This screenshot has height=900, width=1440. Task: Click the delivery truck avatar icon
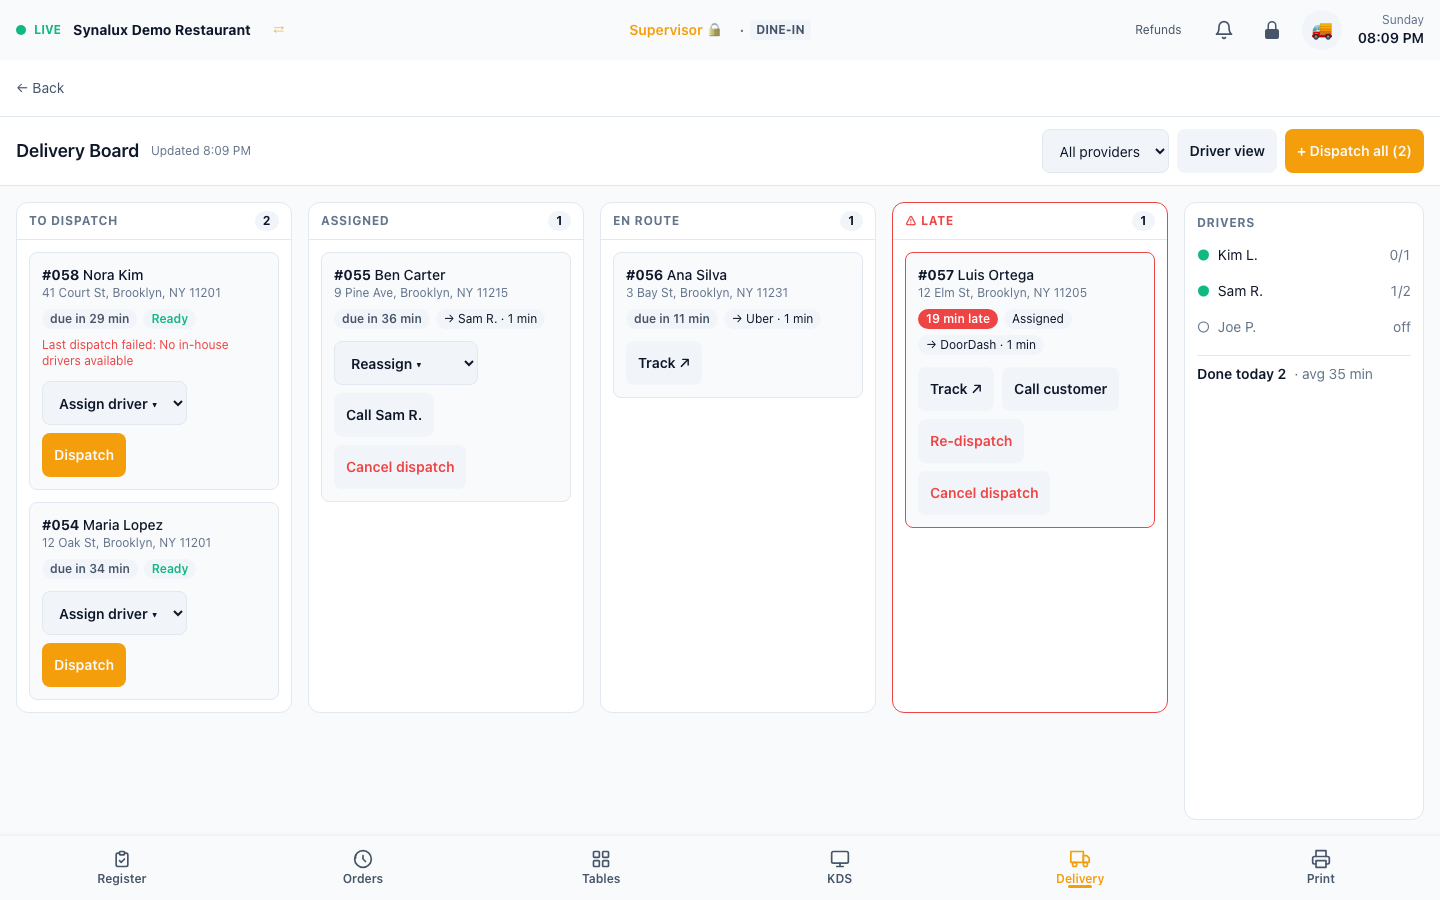click(1322, 30)
